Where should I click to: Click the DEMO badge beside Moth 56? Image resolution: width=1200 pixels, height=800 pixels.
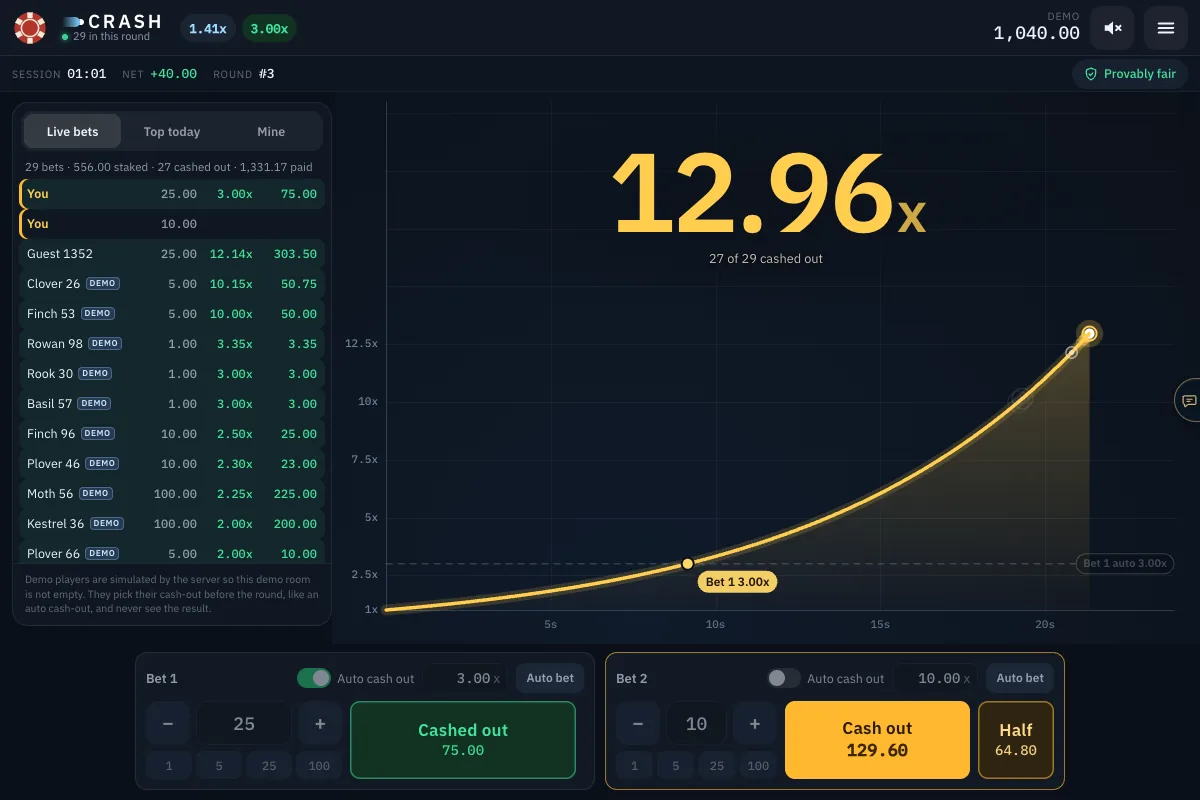pyautogui.click(x=96, y=493)
